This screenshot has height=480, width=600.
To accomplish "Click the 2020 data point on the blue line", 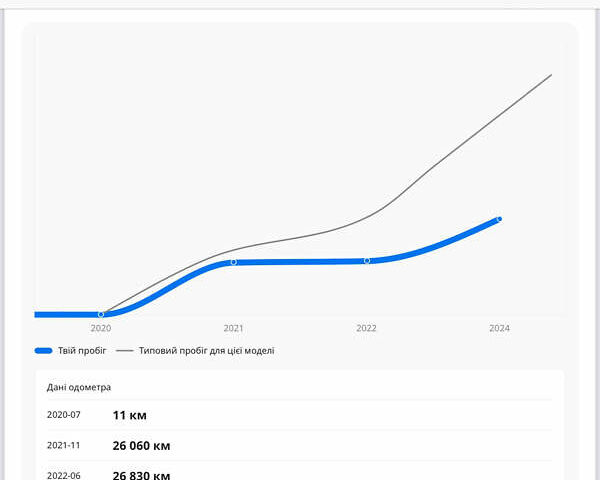I will 101,314.
